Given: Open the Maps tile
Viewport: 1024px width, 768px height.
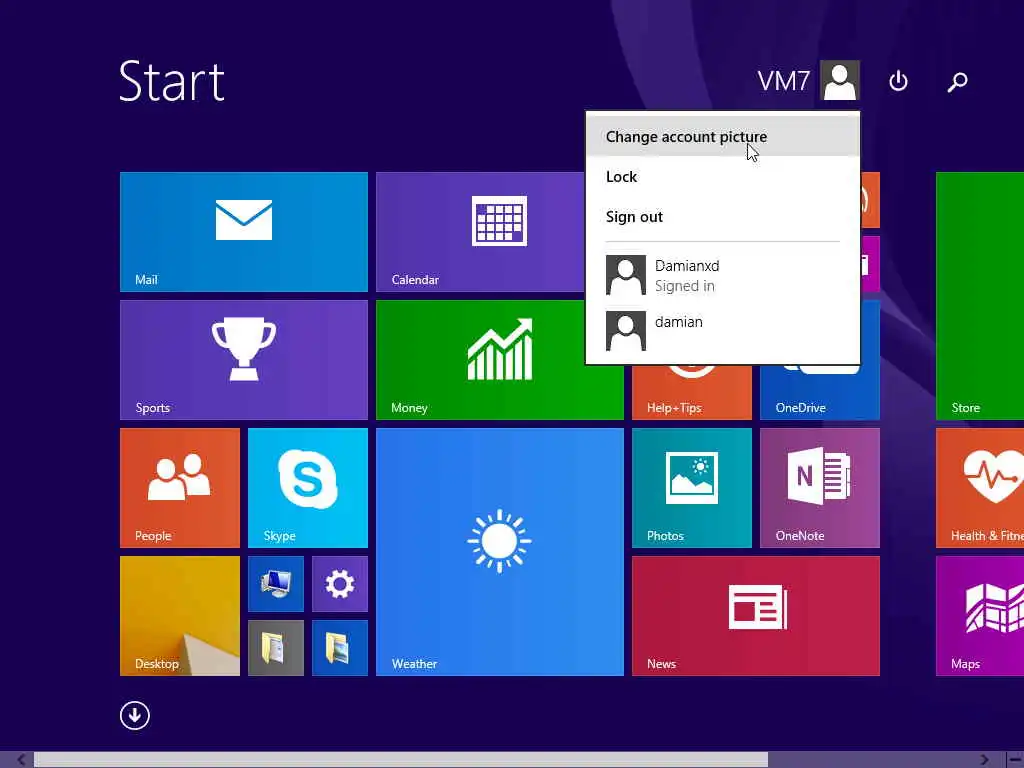Looking at the screenshot, I should coord(980,616).
